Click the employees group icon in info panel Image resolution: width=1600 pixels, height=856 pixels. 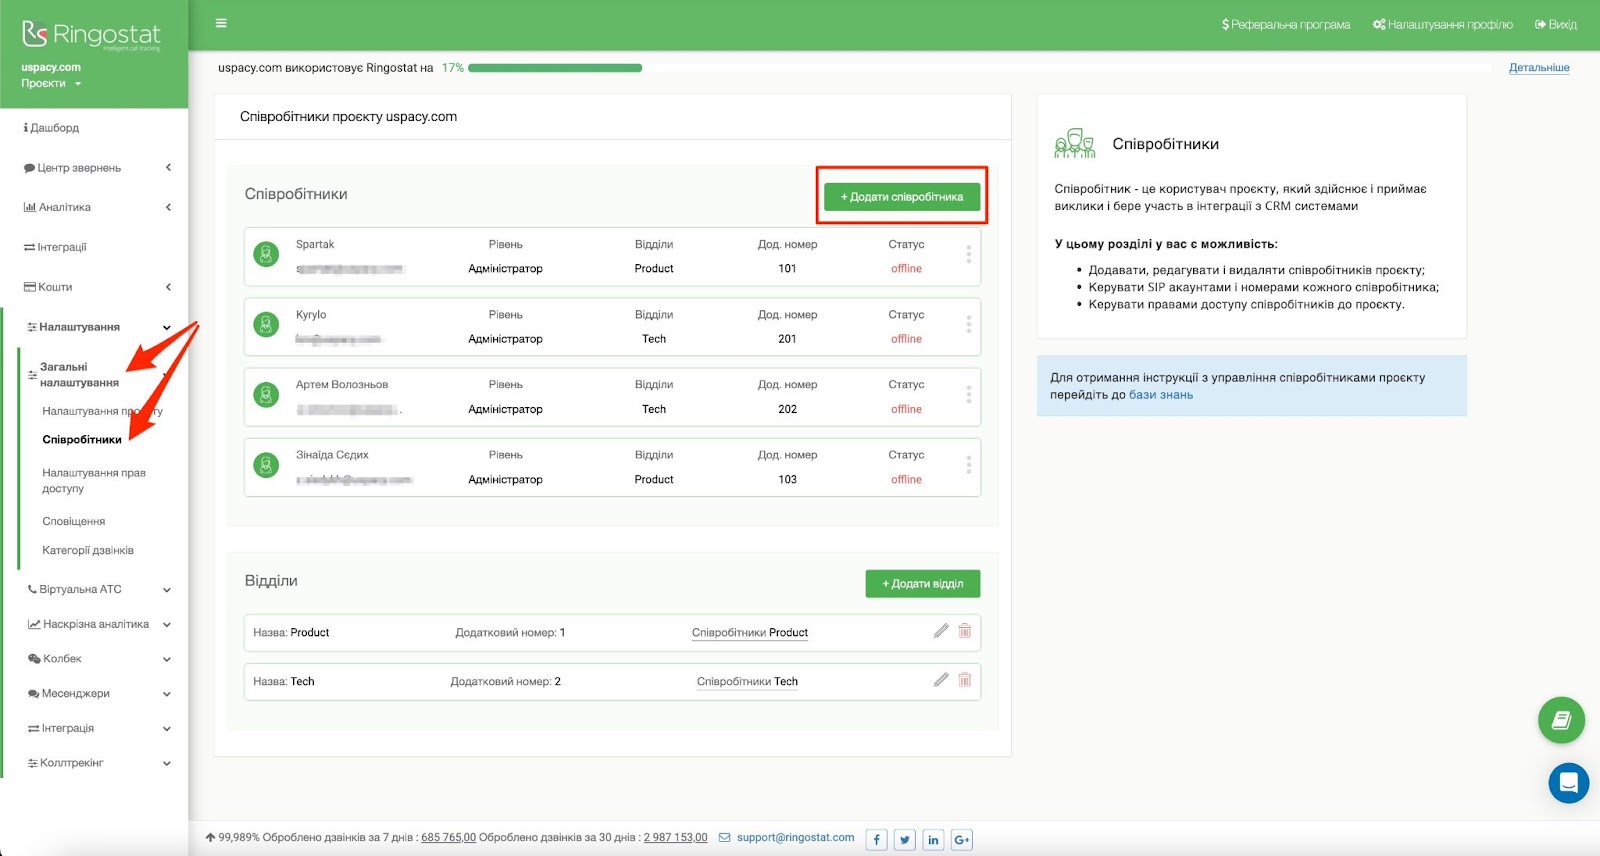(x=1075, y=144)
